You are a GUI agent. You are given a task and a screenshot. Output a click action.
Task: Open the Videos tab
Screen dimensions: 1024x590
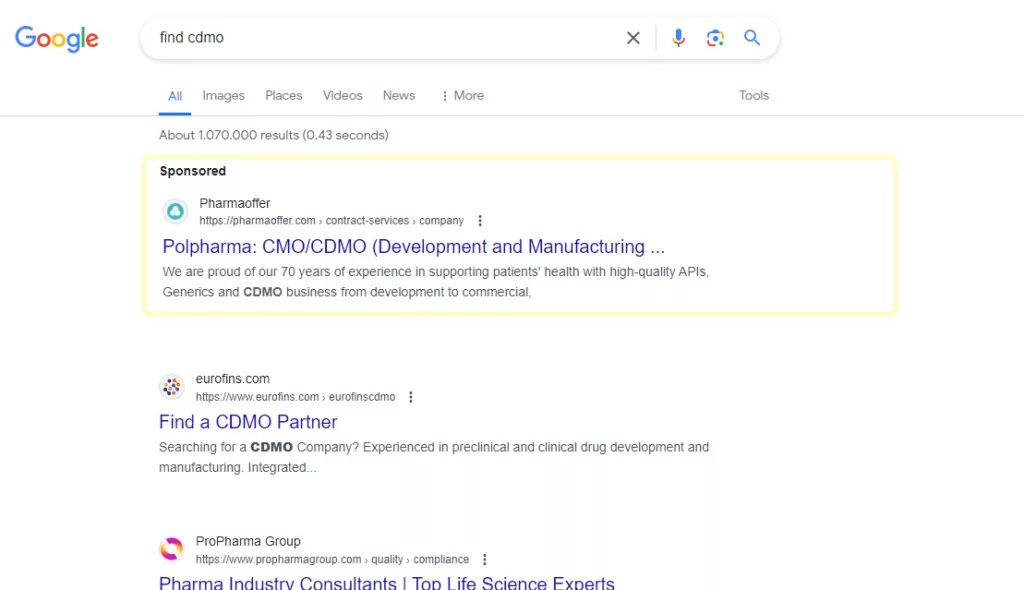click(342, 95)
